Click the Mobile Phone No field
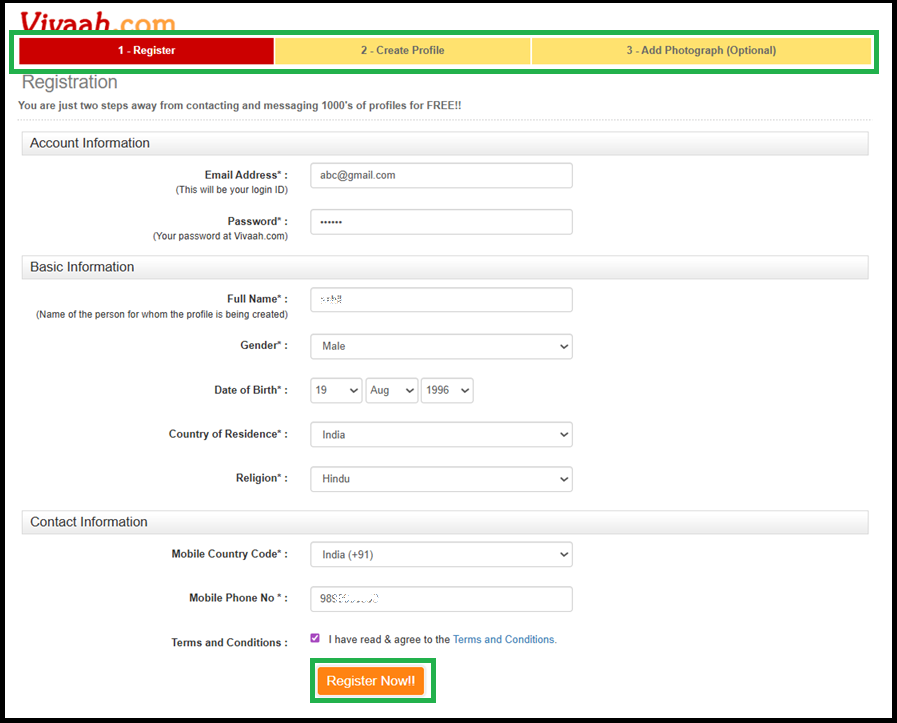This screenshot has height=723, width=897. pos(441,599)
